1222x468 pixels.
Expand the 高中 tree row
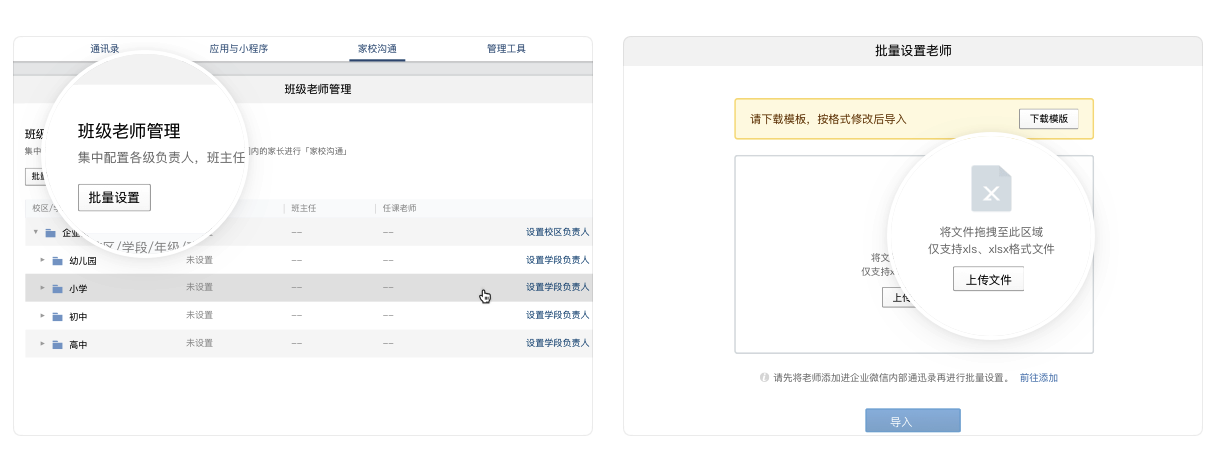[x=43, y=344]
